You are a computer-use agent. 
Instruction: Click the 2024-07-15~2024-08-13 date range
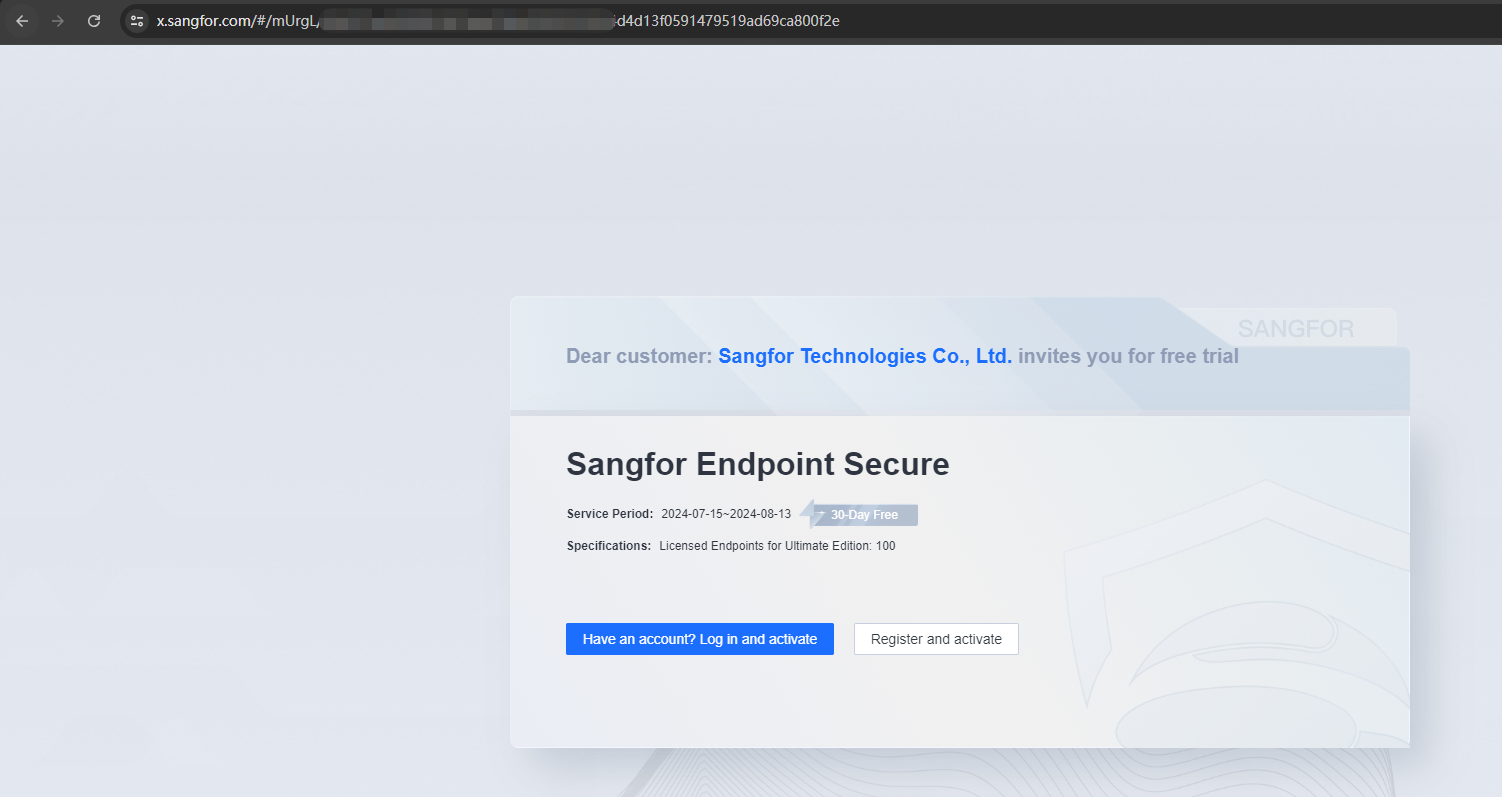[x=726, y=514]
